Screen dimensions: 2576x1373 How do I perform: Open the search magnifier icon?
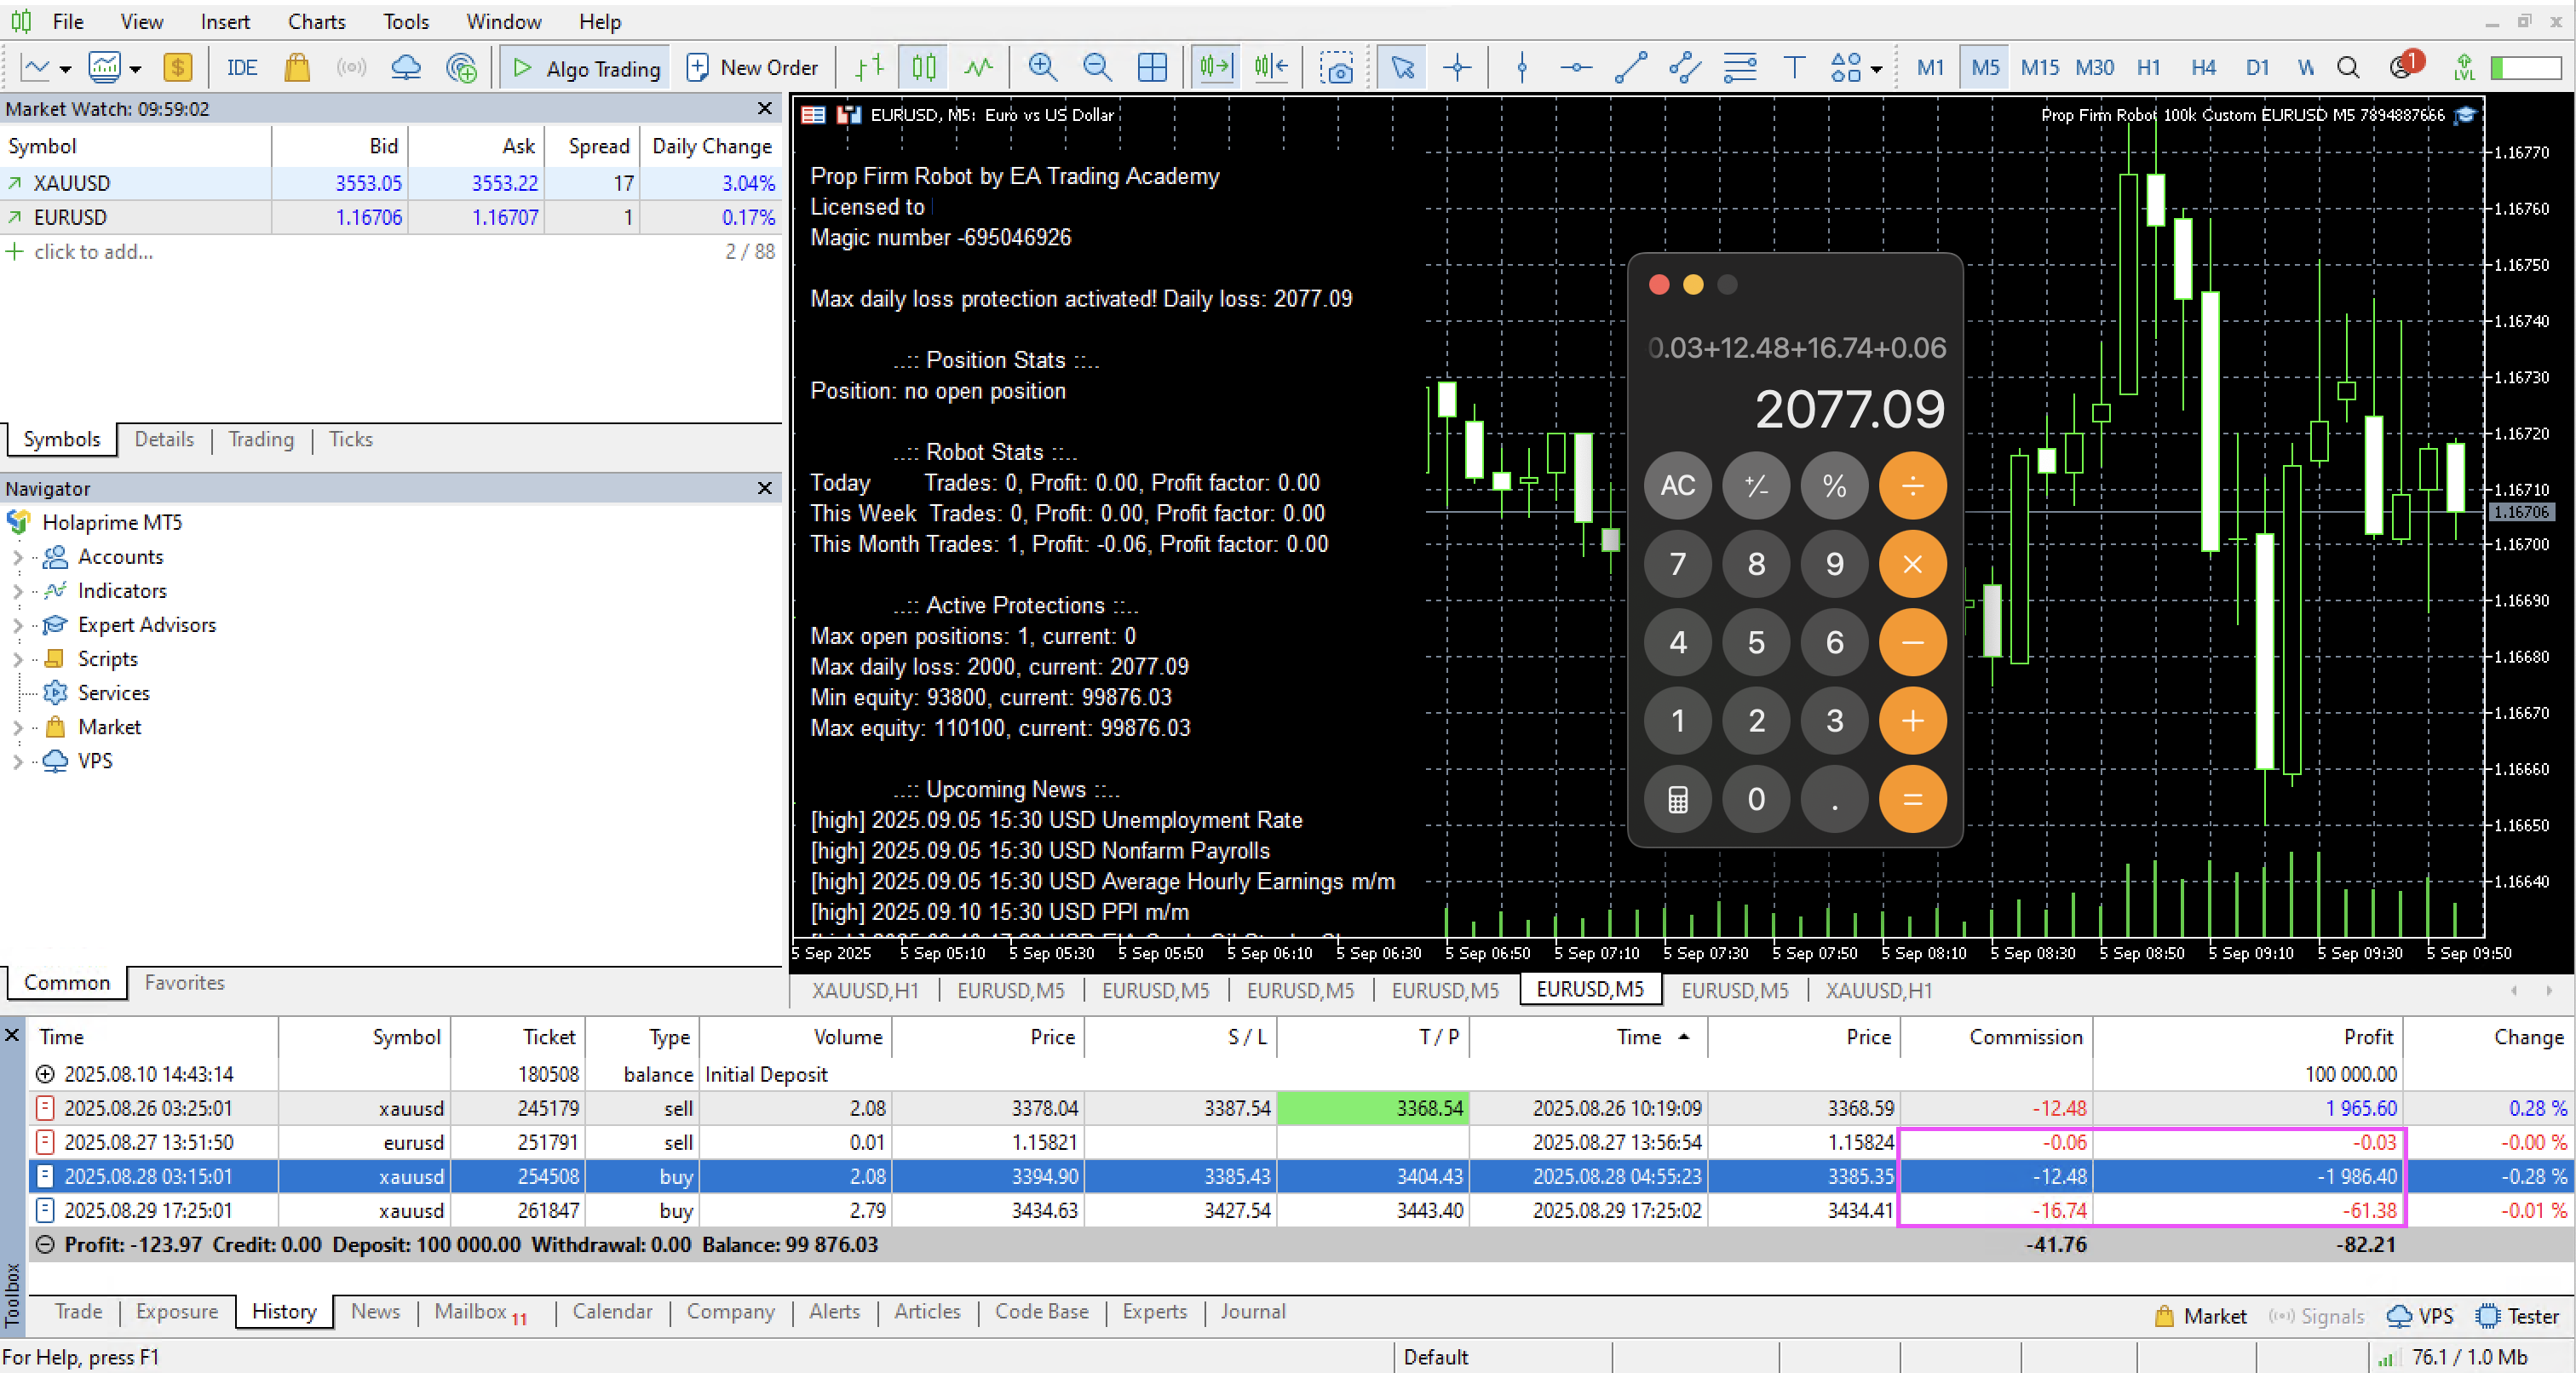(2348, 68)
